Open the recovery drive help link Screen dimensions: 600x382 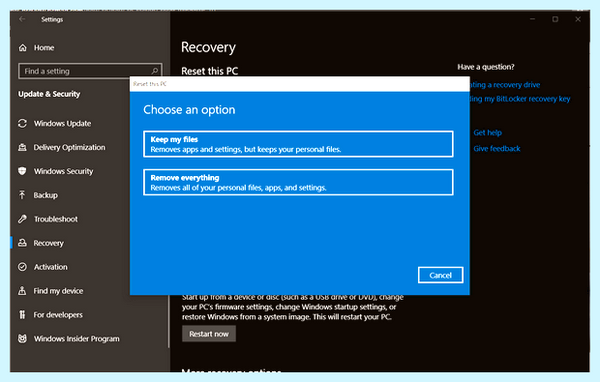505,85
